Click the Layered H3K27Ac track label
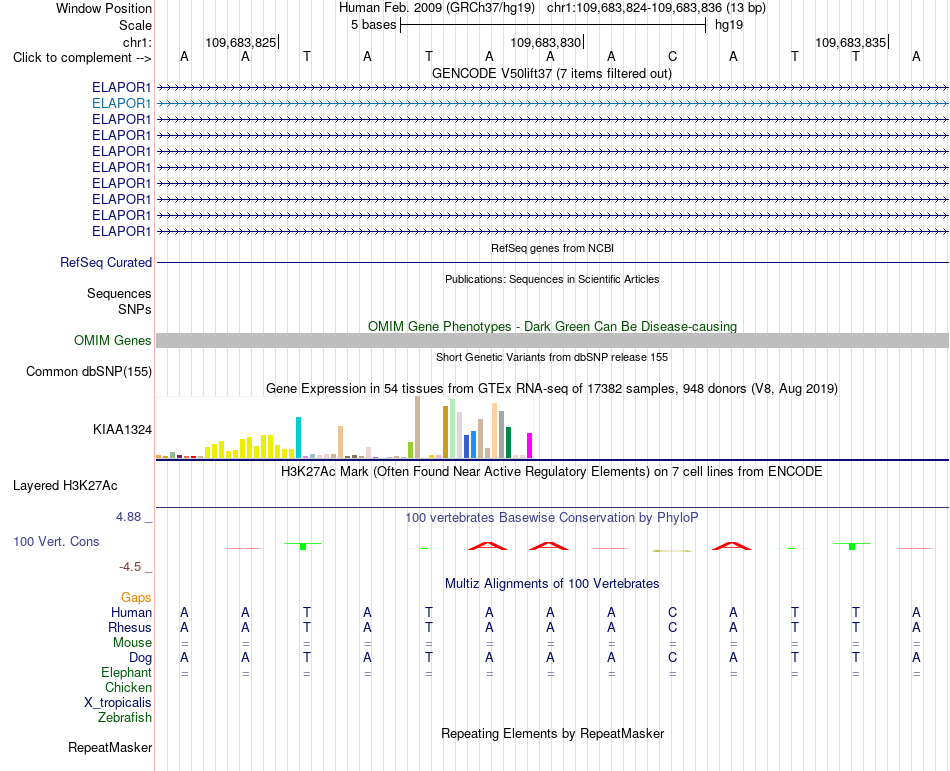This screenshot has width=950, height=771. point(65,486)
